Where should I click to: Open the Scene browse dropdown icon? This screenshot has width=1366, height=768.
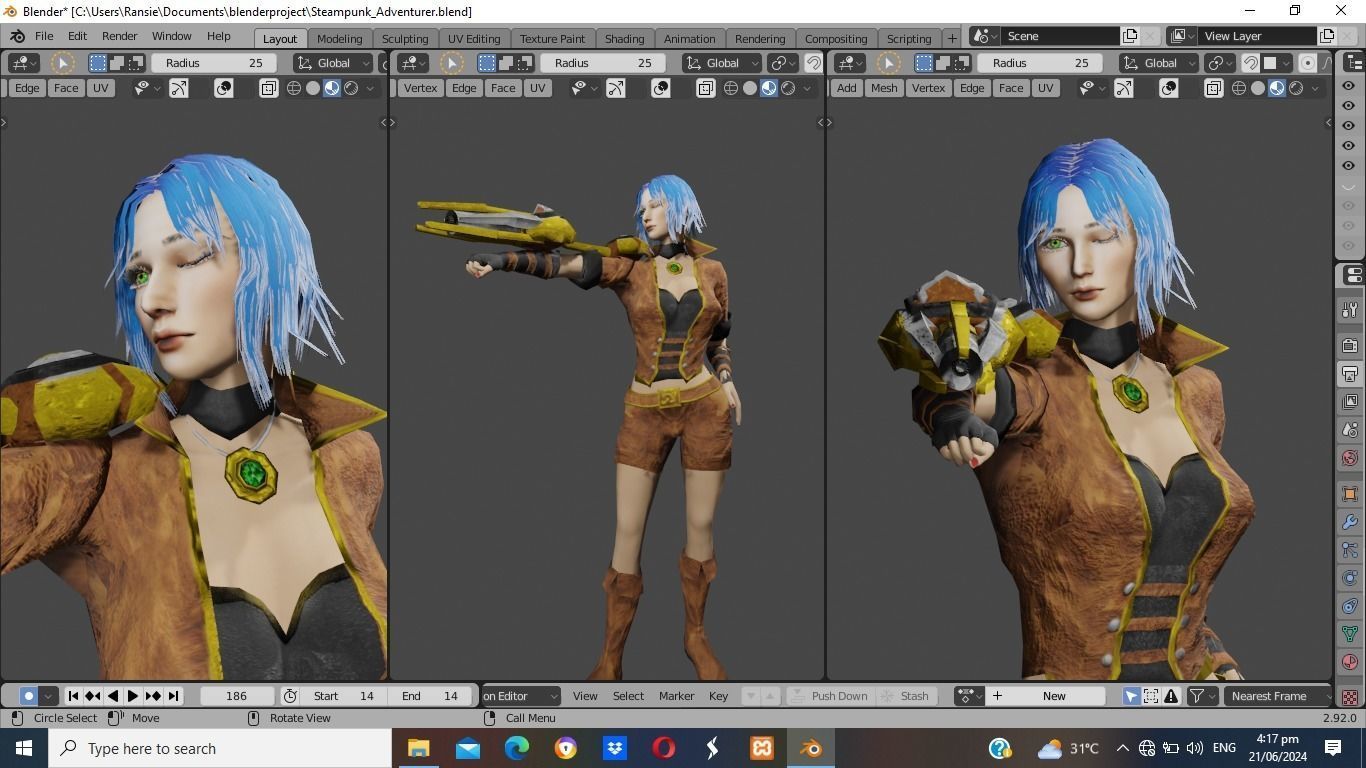point(984,36)
